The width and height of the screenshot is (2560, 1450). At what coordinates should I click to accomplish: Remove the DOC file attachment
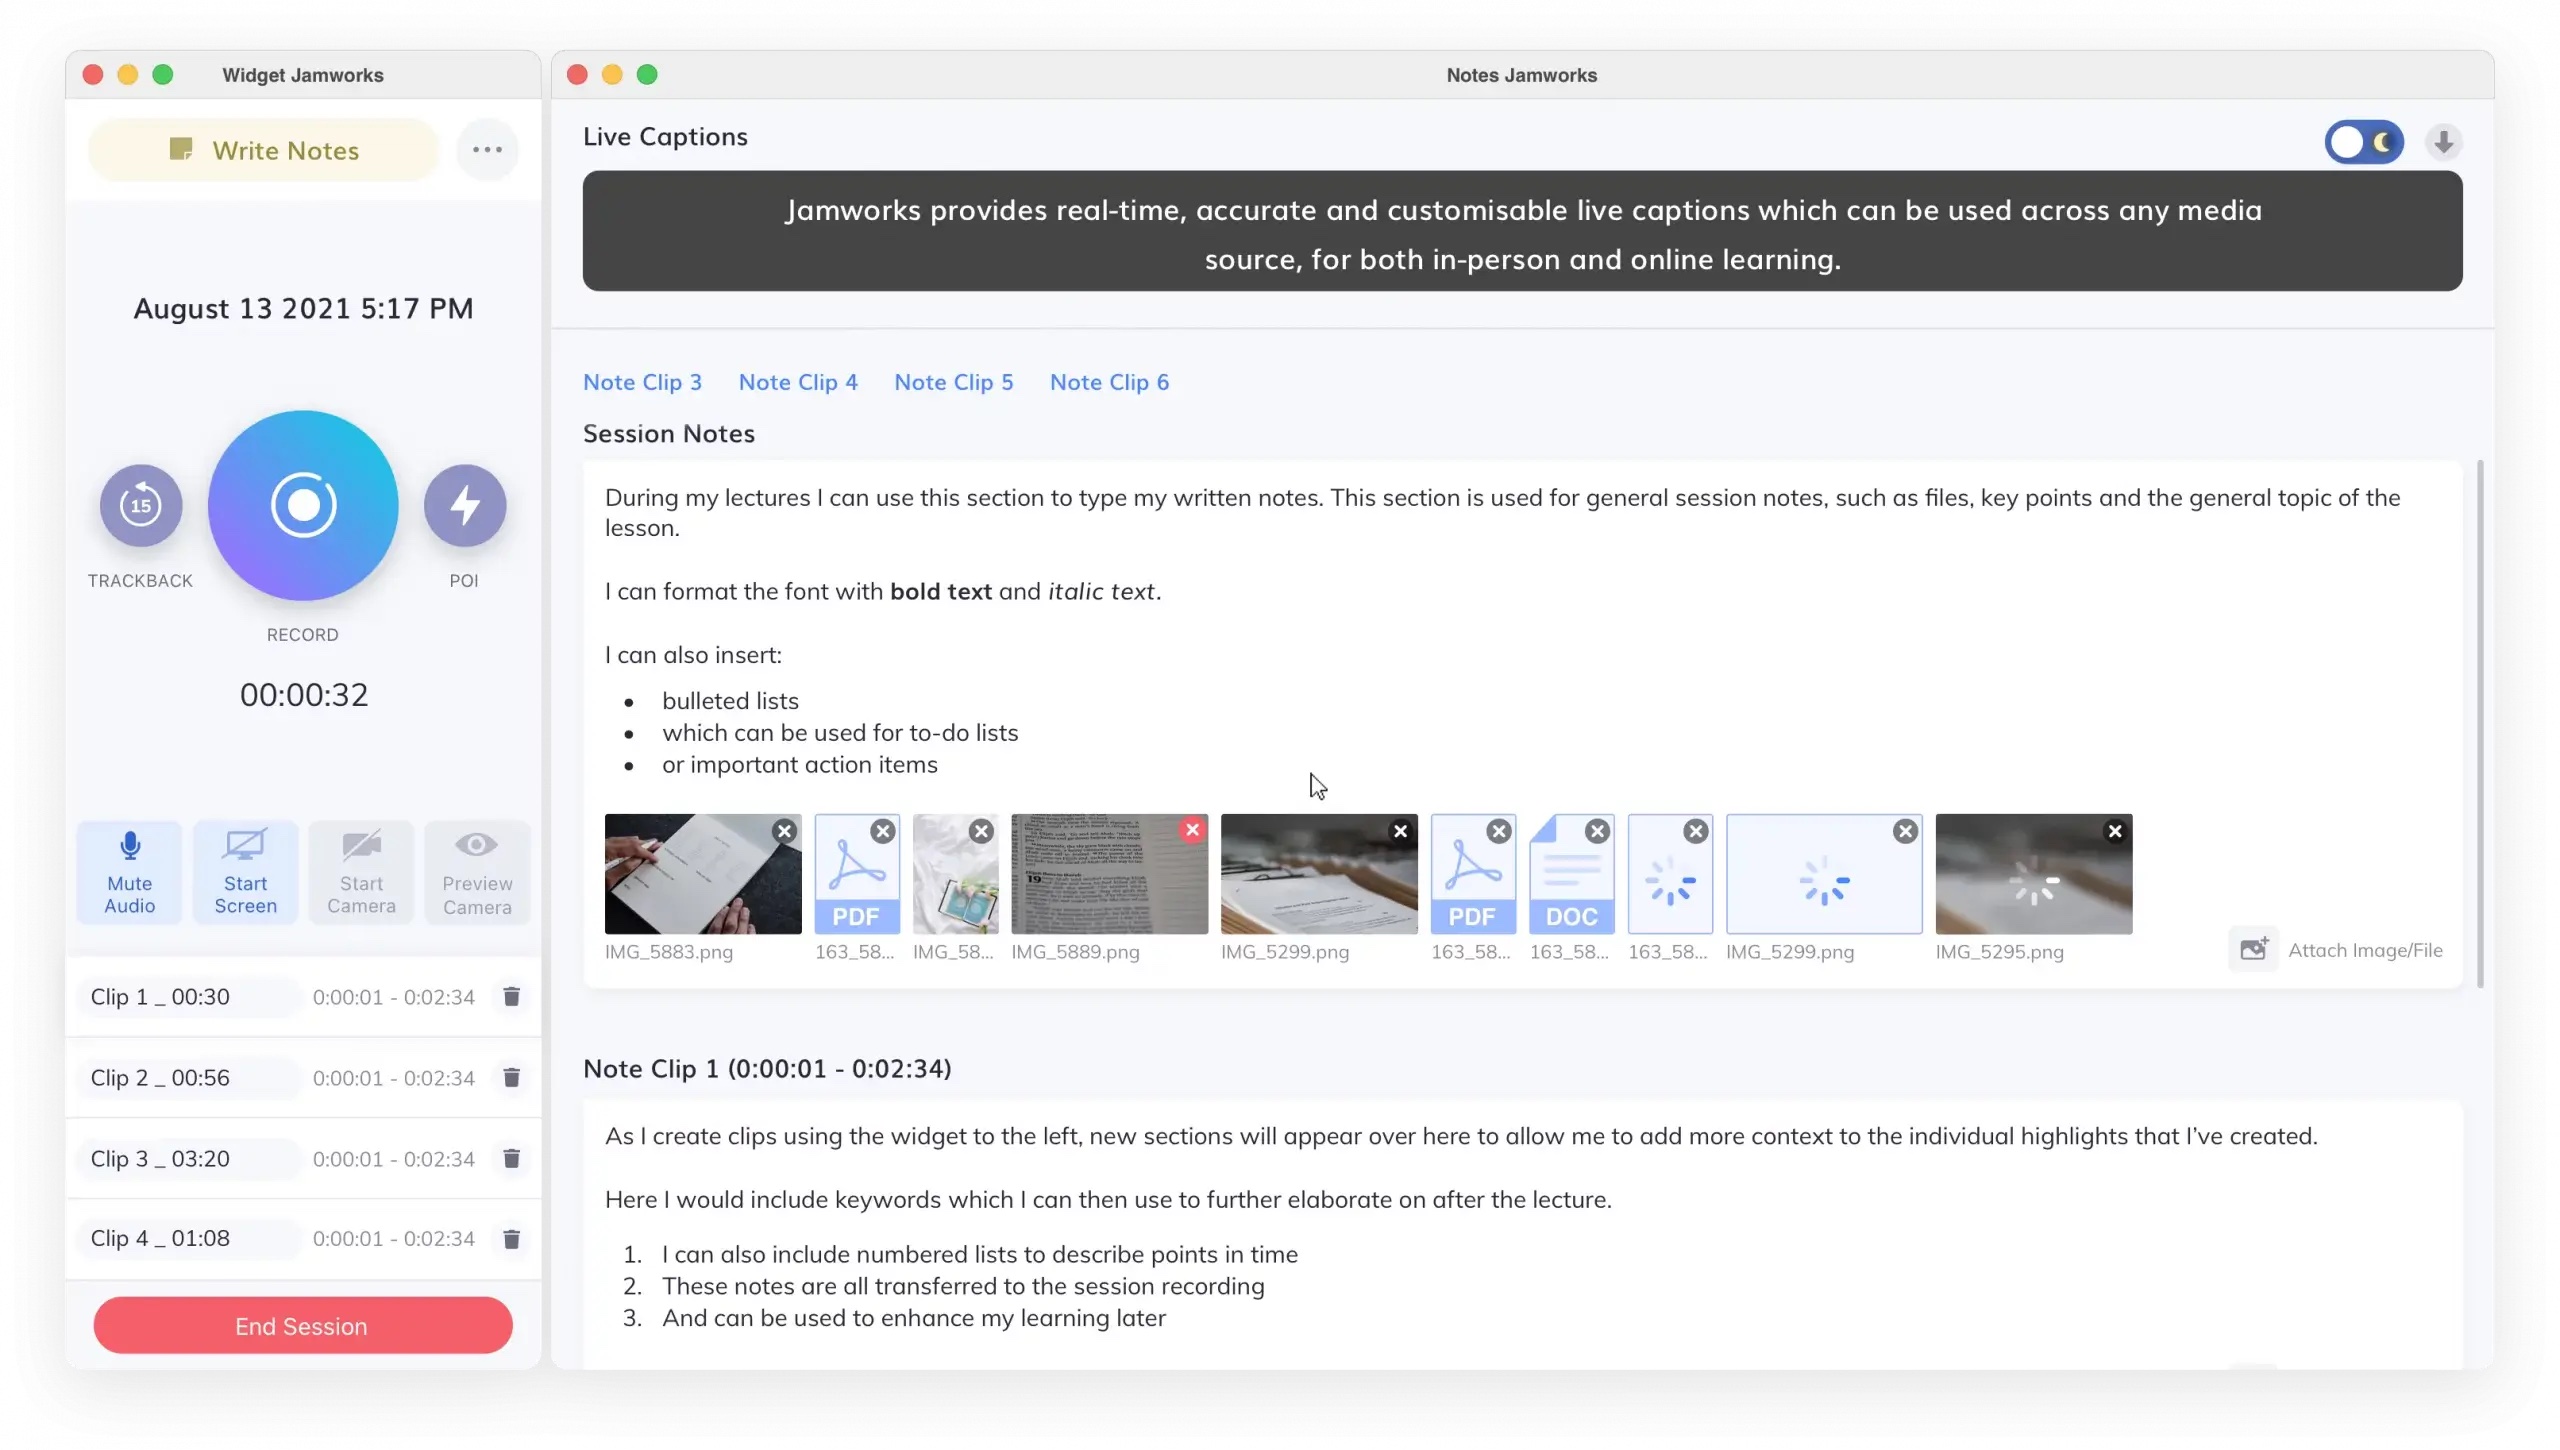[x=1597, y=831]
